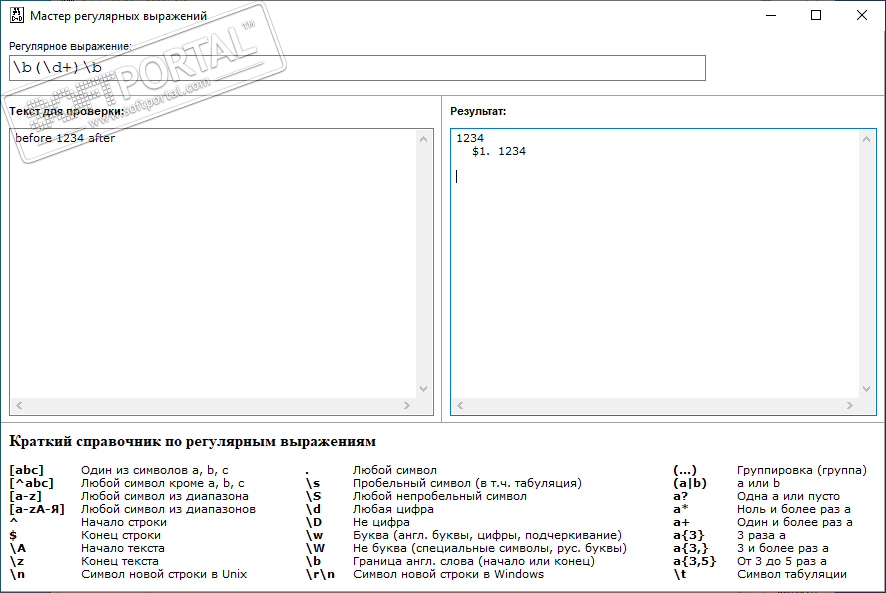Click the 'Конец строки' description
Viewport: 886px width, 593px height.
click(121, 535)
